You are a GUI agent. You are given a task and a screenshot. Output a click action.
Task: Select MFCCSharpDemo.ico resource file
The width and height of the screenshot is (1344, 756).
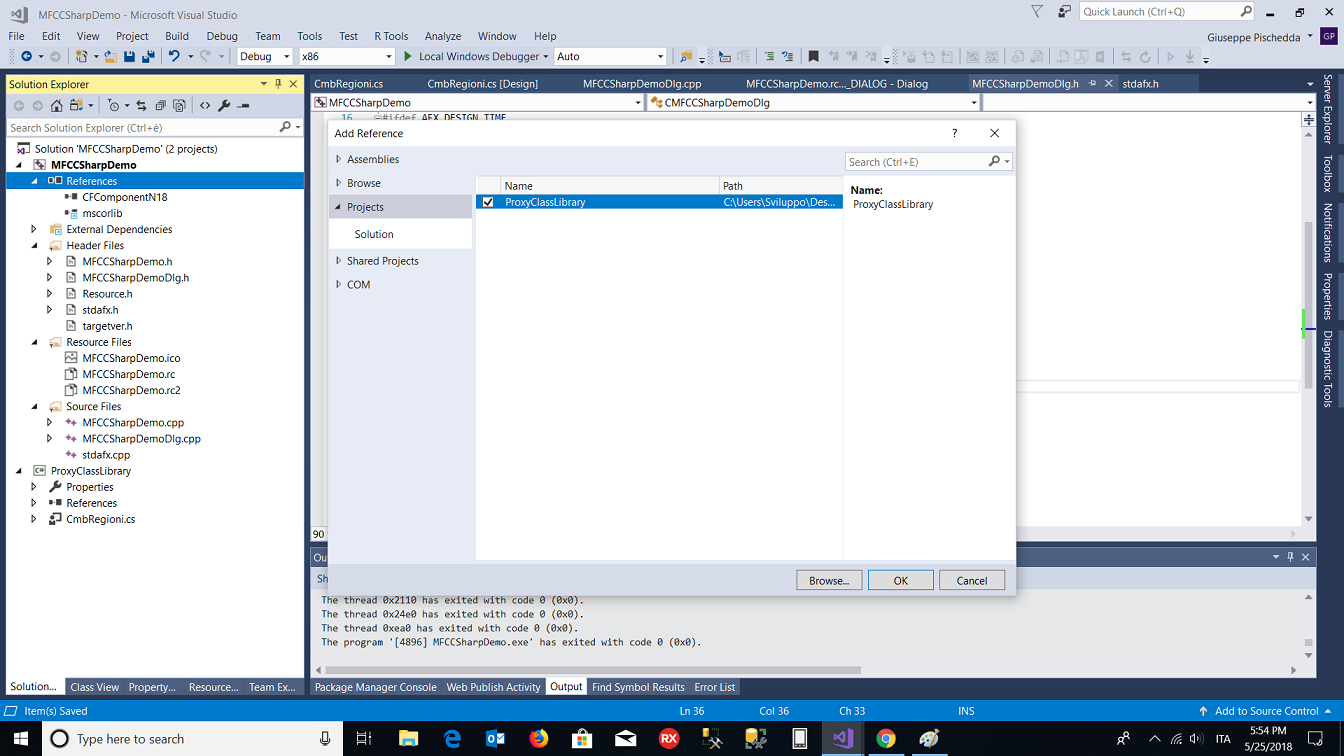click(131, 358)
